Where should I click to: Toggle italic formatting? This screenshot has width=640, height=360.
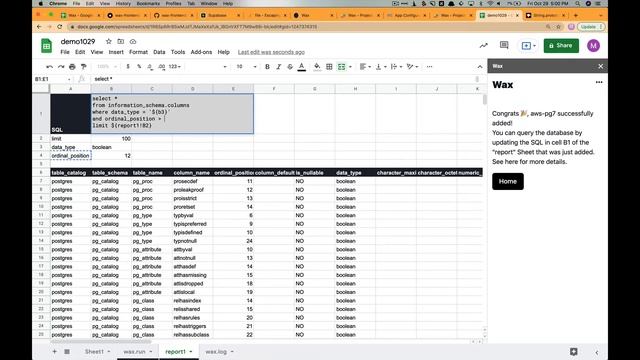tap(279, 67)
